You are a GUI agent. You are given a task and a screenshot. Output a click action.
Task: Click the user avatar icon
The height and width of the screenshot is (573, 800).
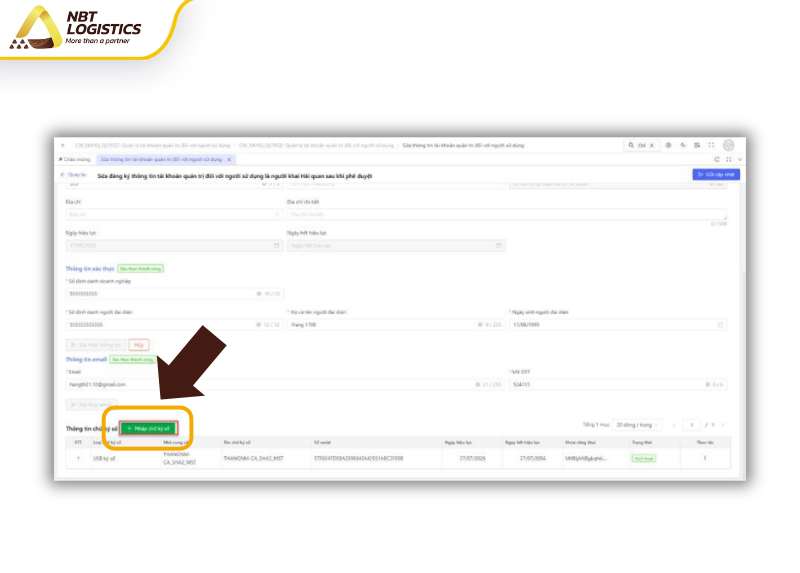click(x=729, y=145)
